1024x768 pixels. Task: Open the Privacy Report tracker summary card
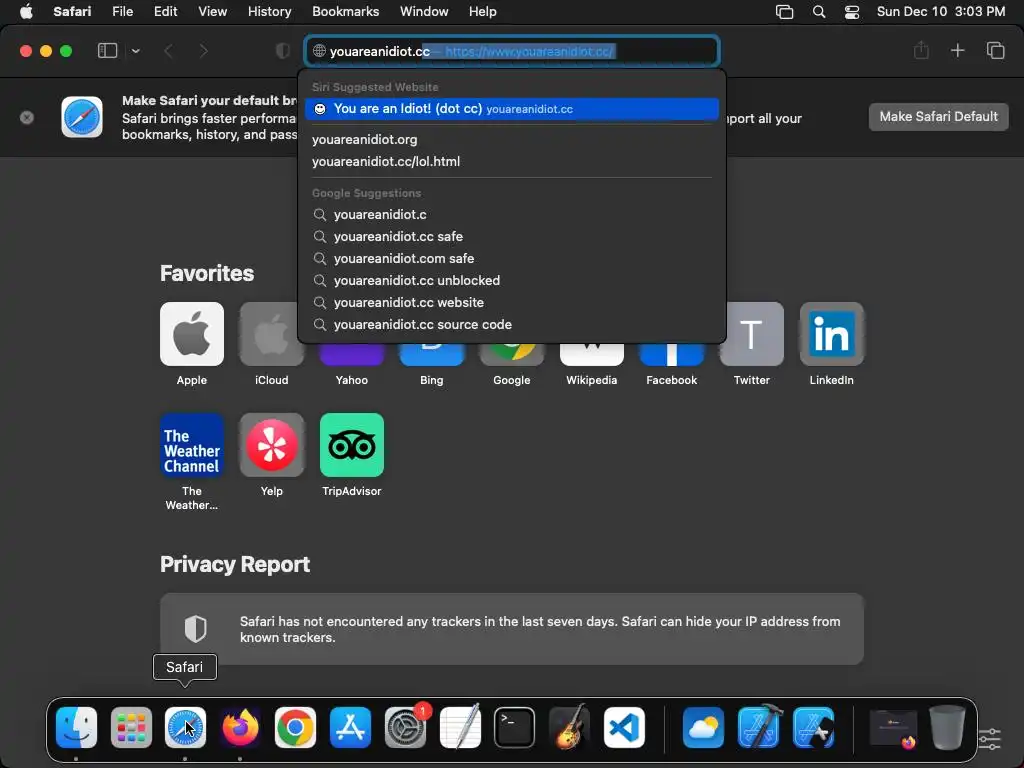coord(512,629)
